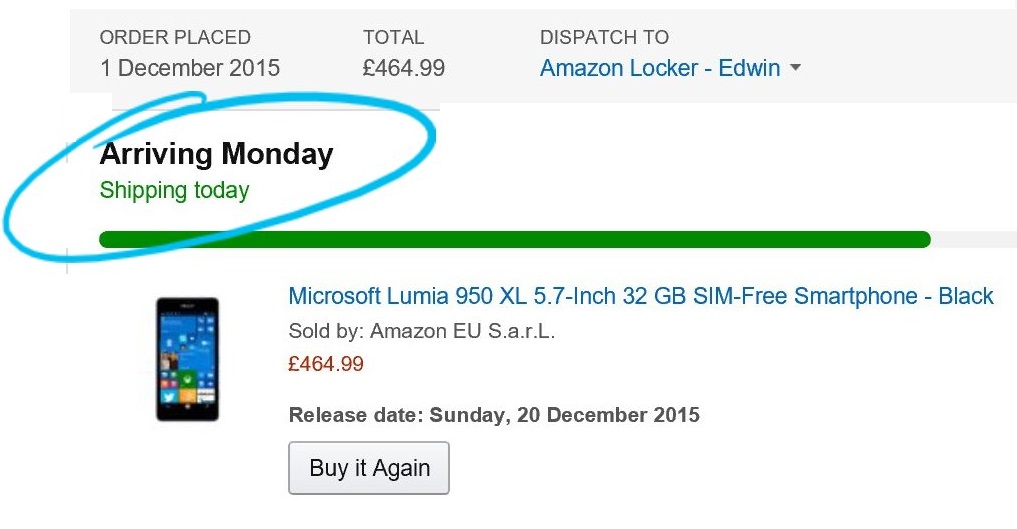The height and width of the screenshot is (529, 1017).
Task: Click the Windows tiles on the phone screen image
Action: click(x=187, y=359)
